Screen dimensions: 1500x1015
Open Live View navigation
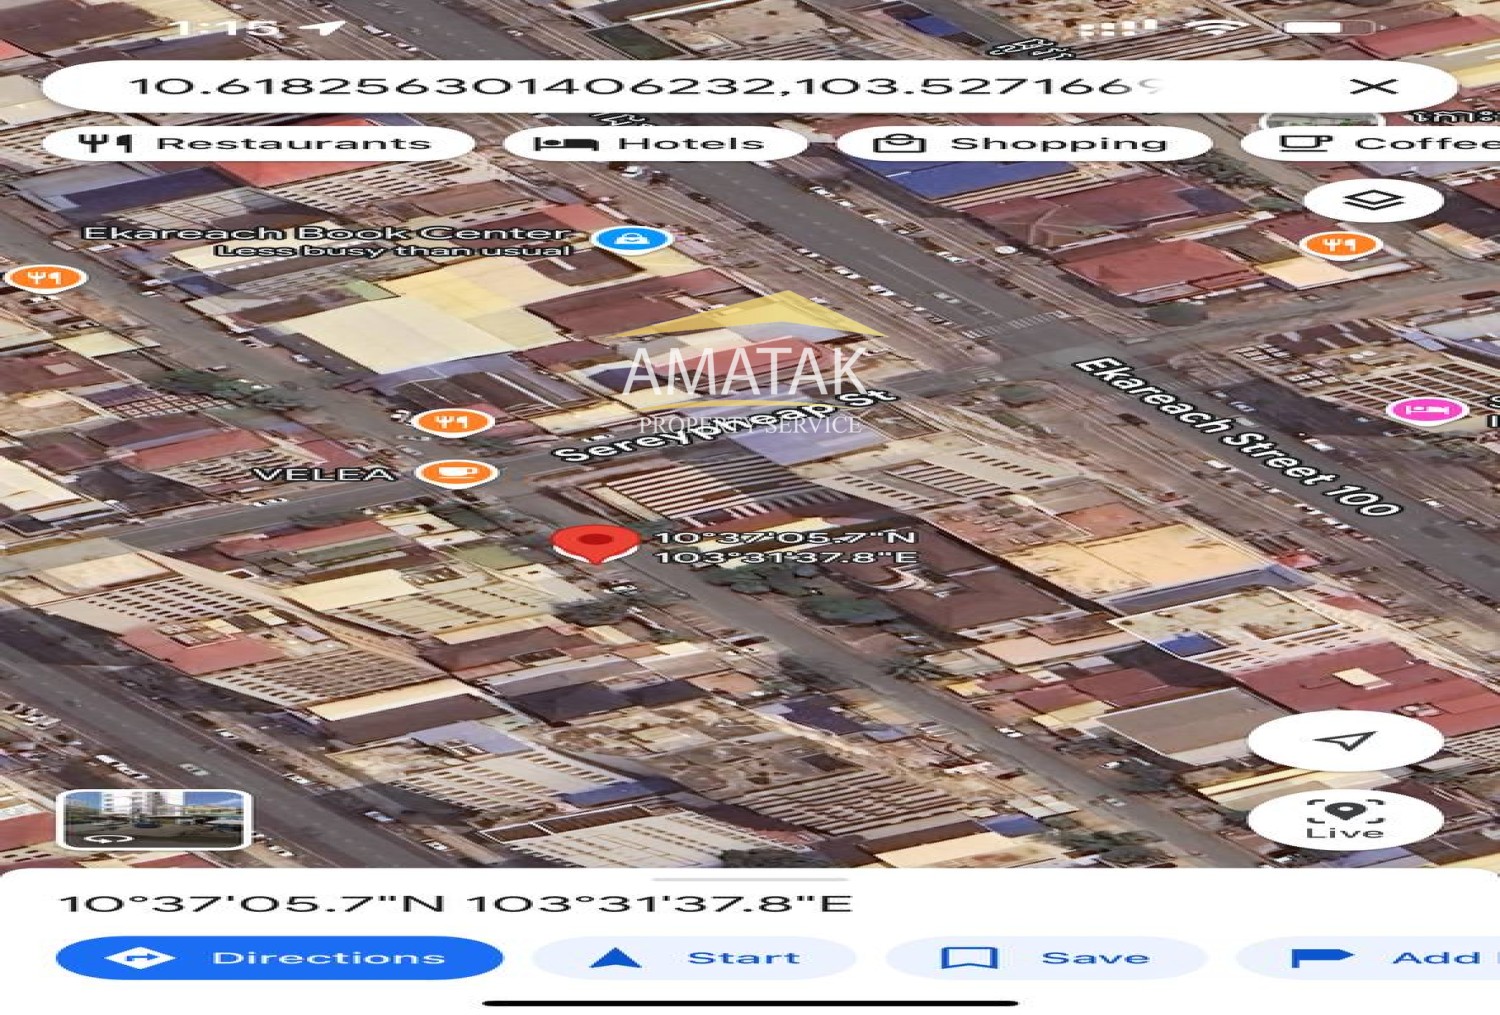(x=1345, y=819)
